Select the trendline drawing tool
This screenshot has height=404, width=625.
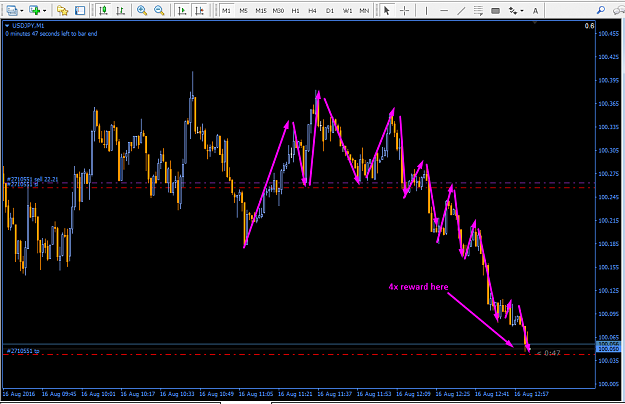461,10
